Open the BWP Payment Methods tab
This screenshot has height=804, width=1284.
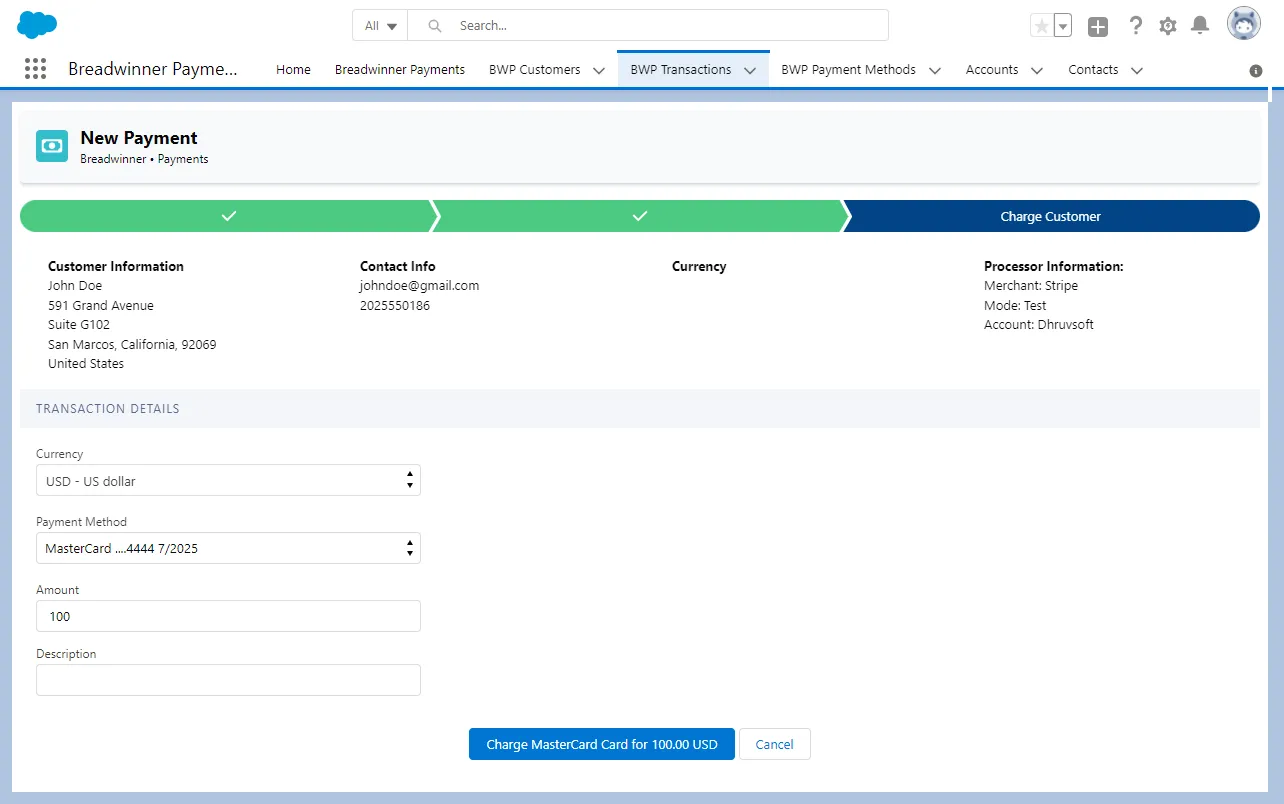tap(848, 70)
